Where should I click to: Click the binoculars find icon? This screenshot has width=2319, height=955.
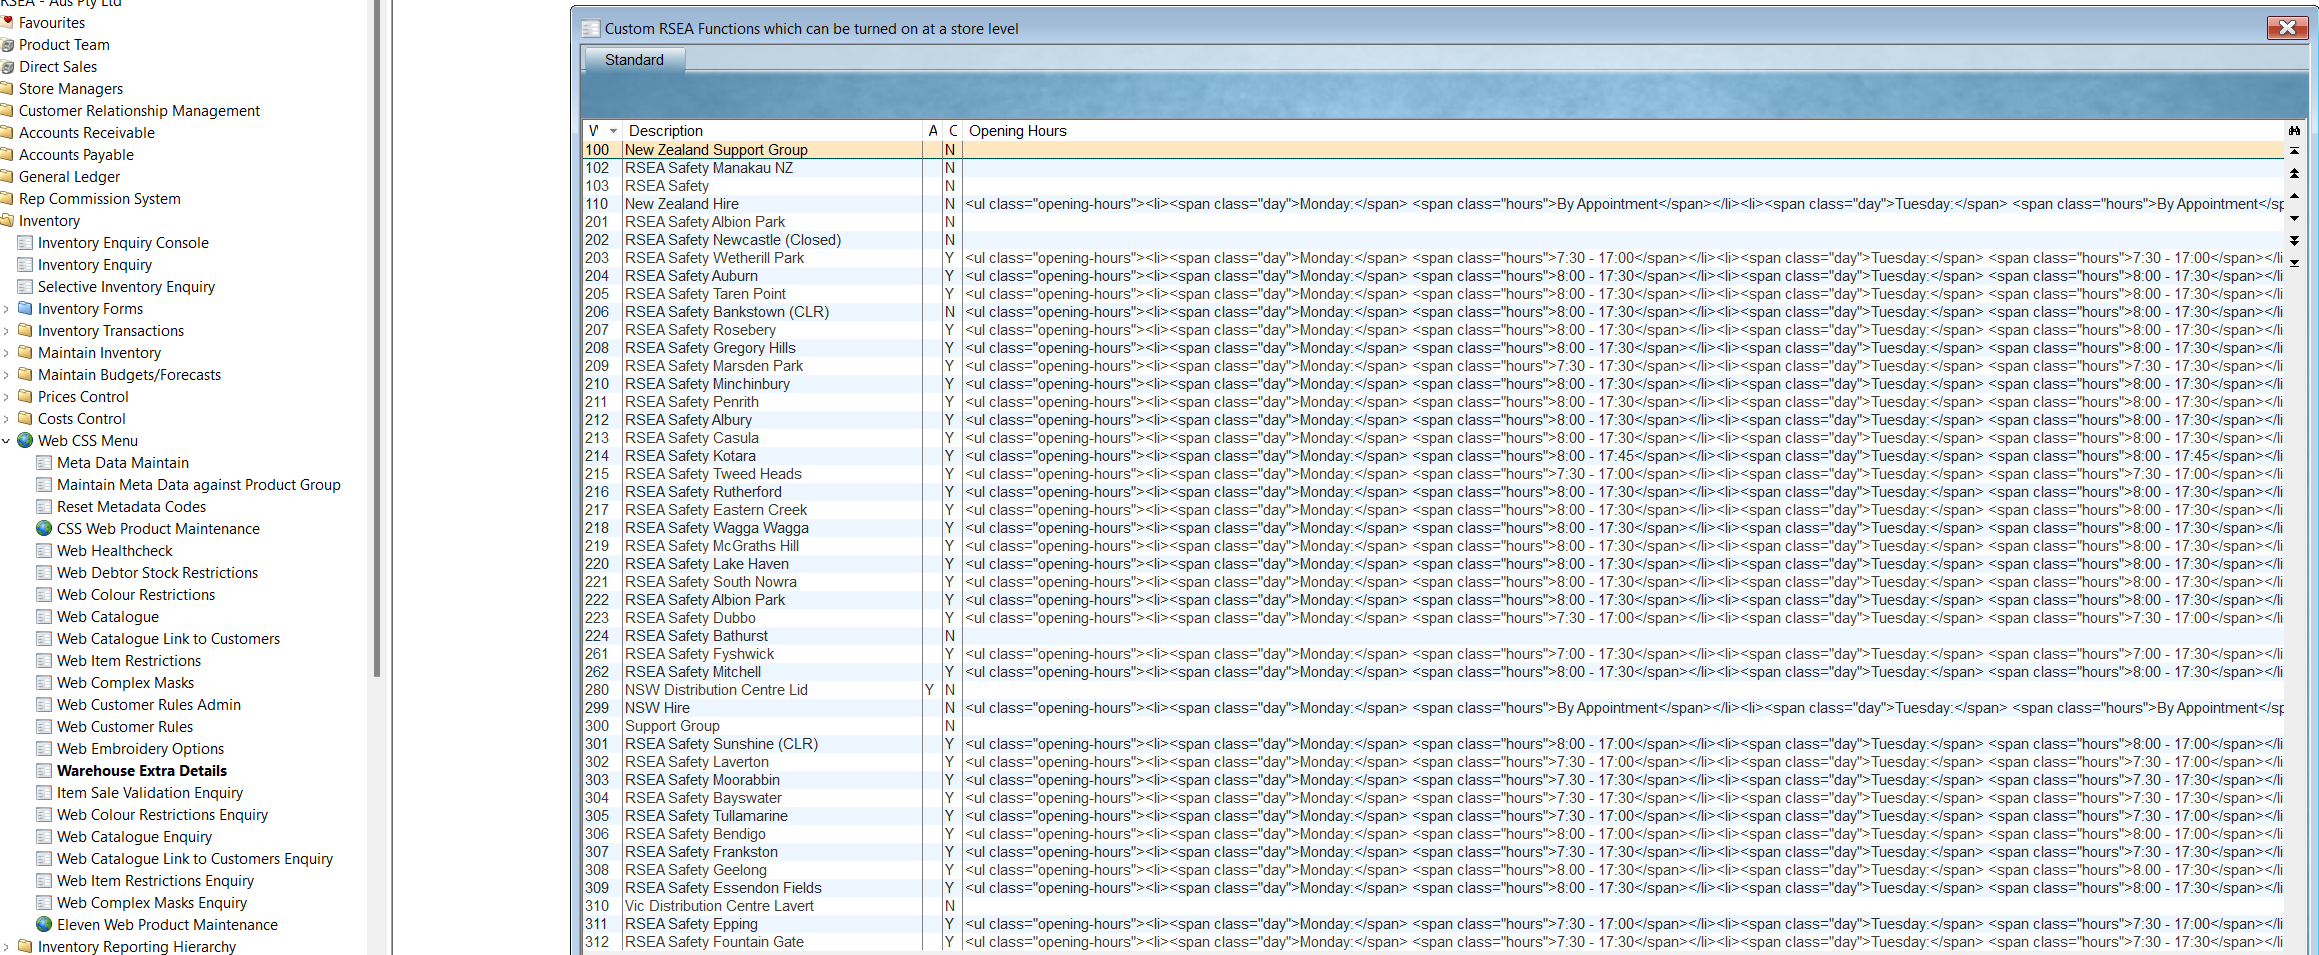[2294, 131]
